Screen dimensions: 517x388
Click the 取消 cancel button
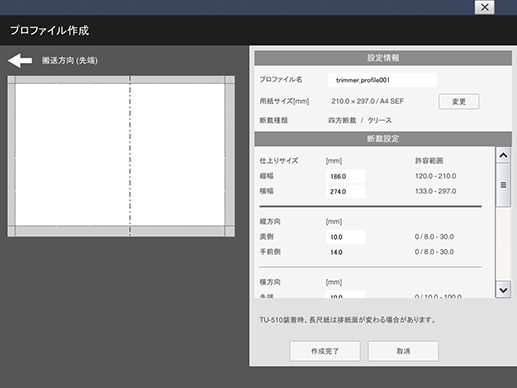403,351
